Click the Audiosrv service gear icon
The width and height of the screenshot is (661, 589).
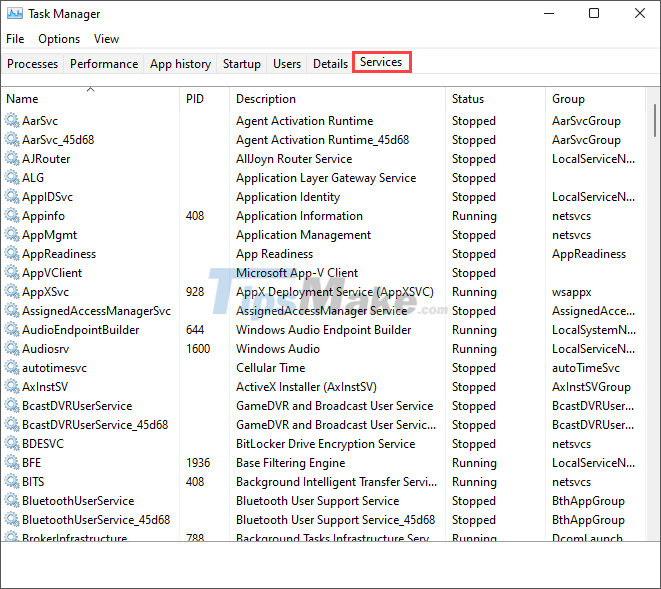click(x=12, y=348)
